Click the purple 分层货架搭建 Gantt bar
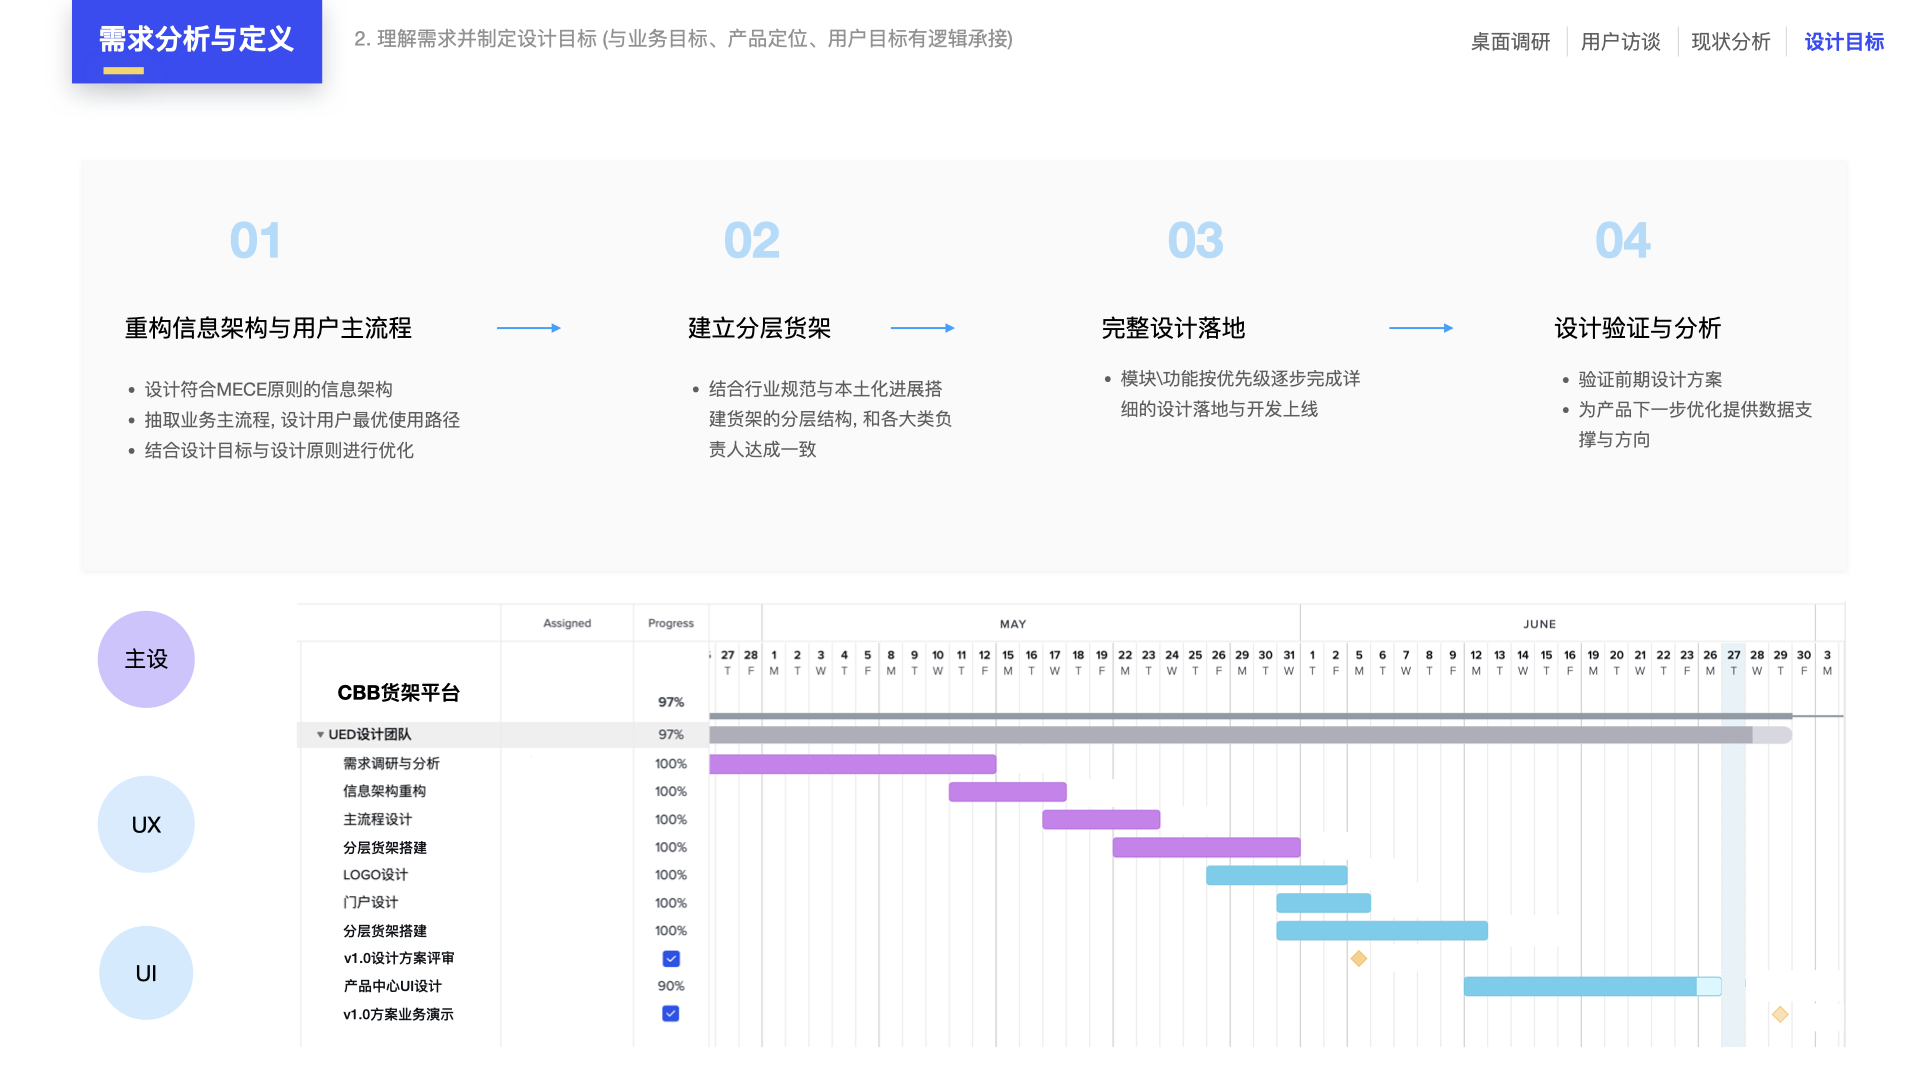Screen dimensions: 1920x1080 [1207, 848]
